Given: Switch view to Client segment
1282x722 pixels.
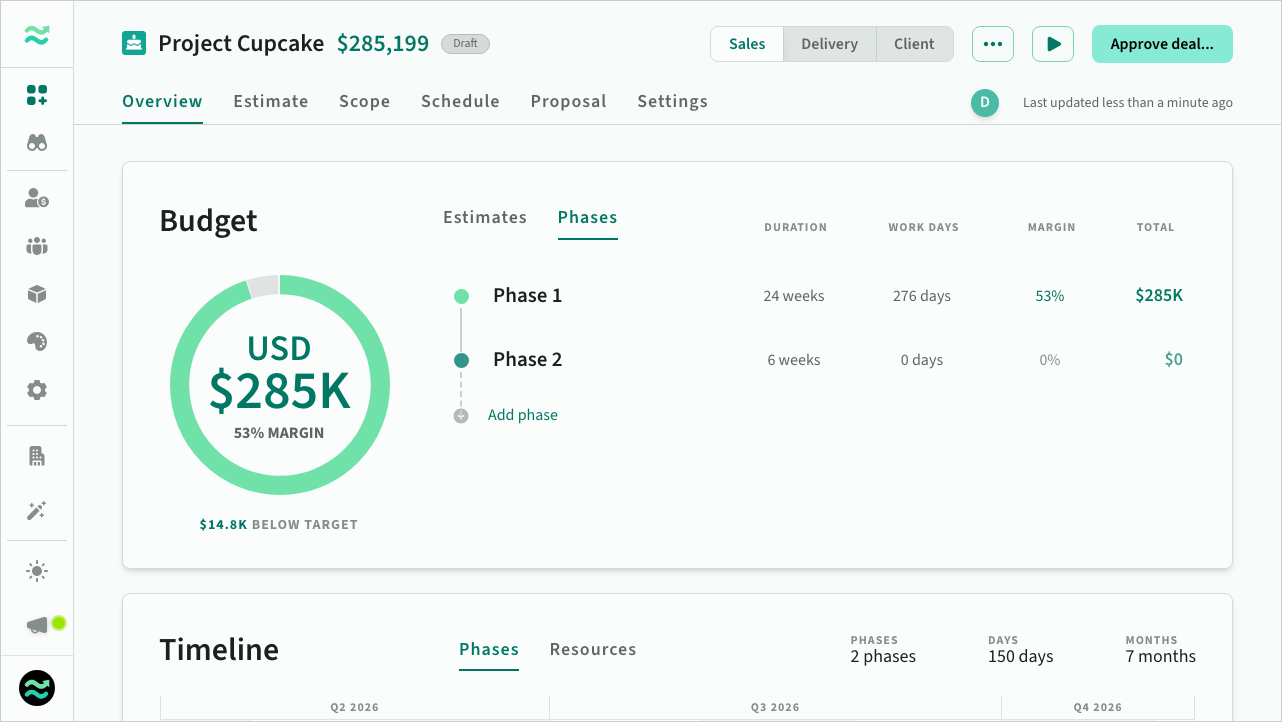Looking at the screenshot, I should point(914,44).
